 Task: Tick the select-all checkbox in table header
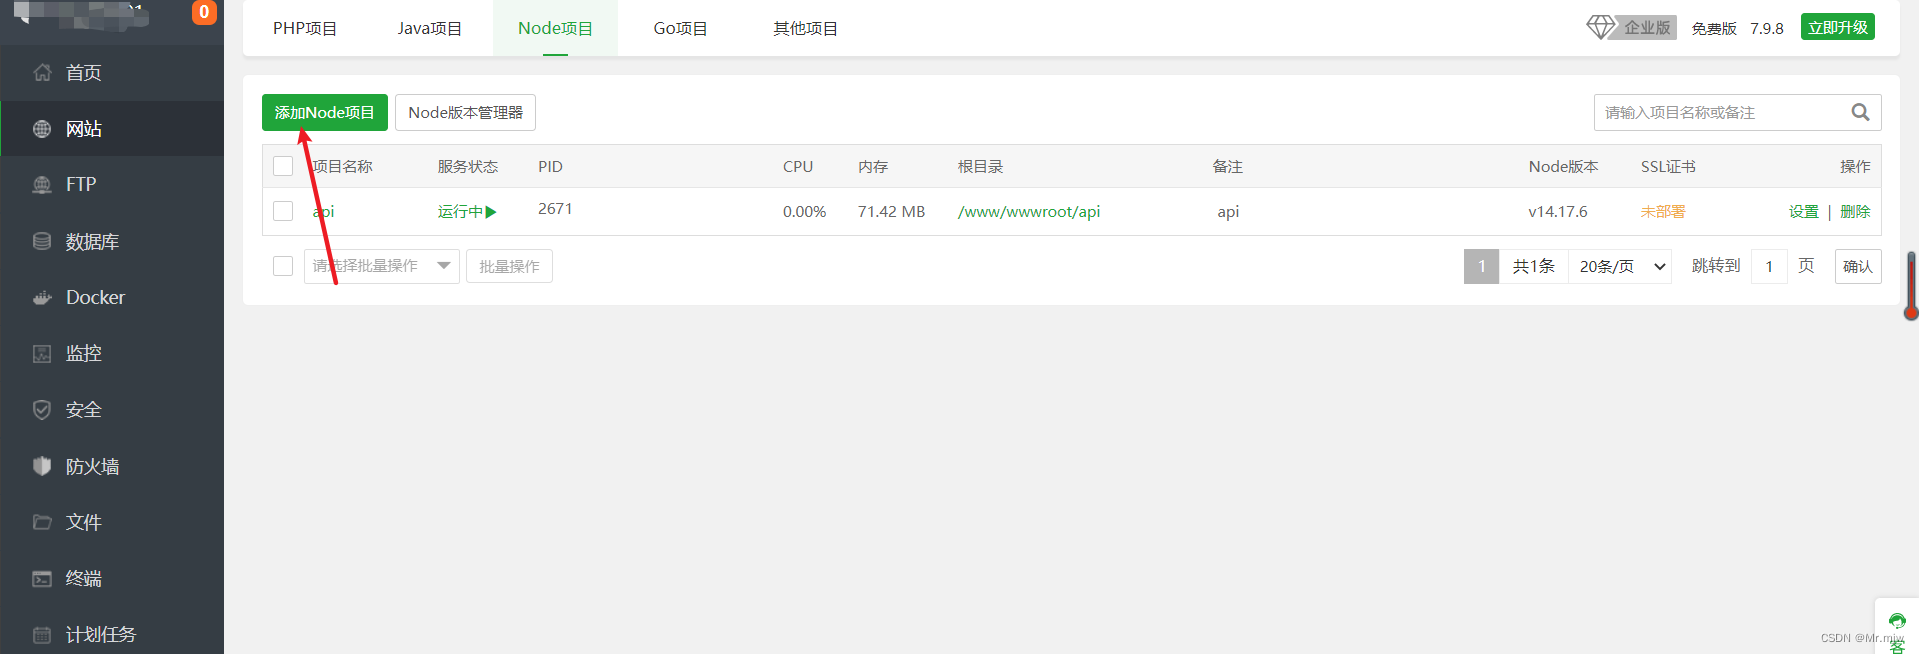(x=283, y=166)
